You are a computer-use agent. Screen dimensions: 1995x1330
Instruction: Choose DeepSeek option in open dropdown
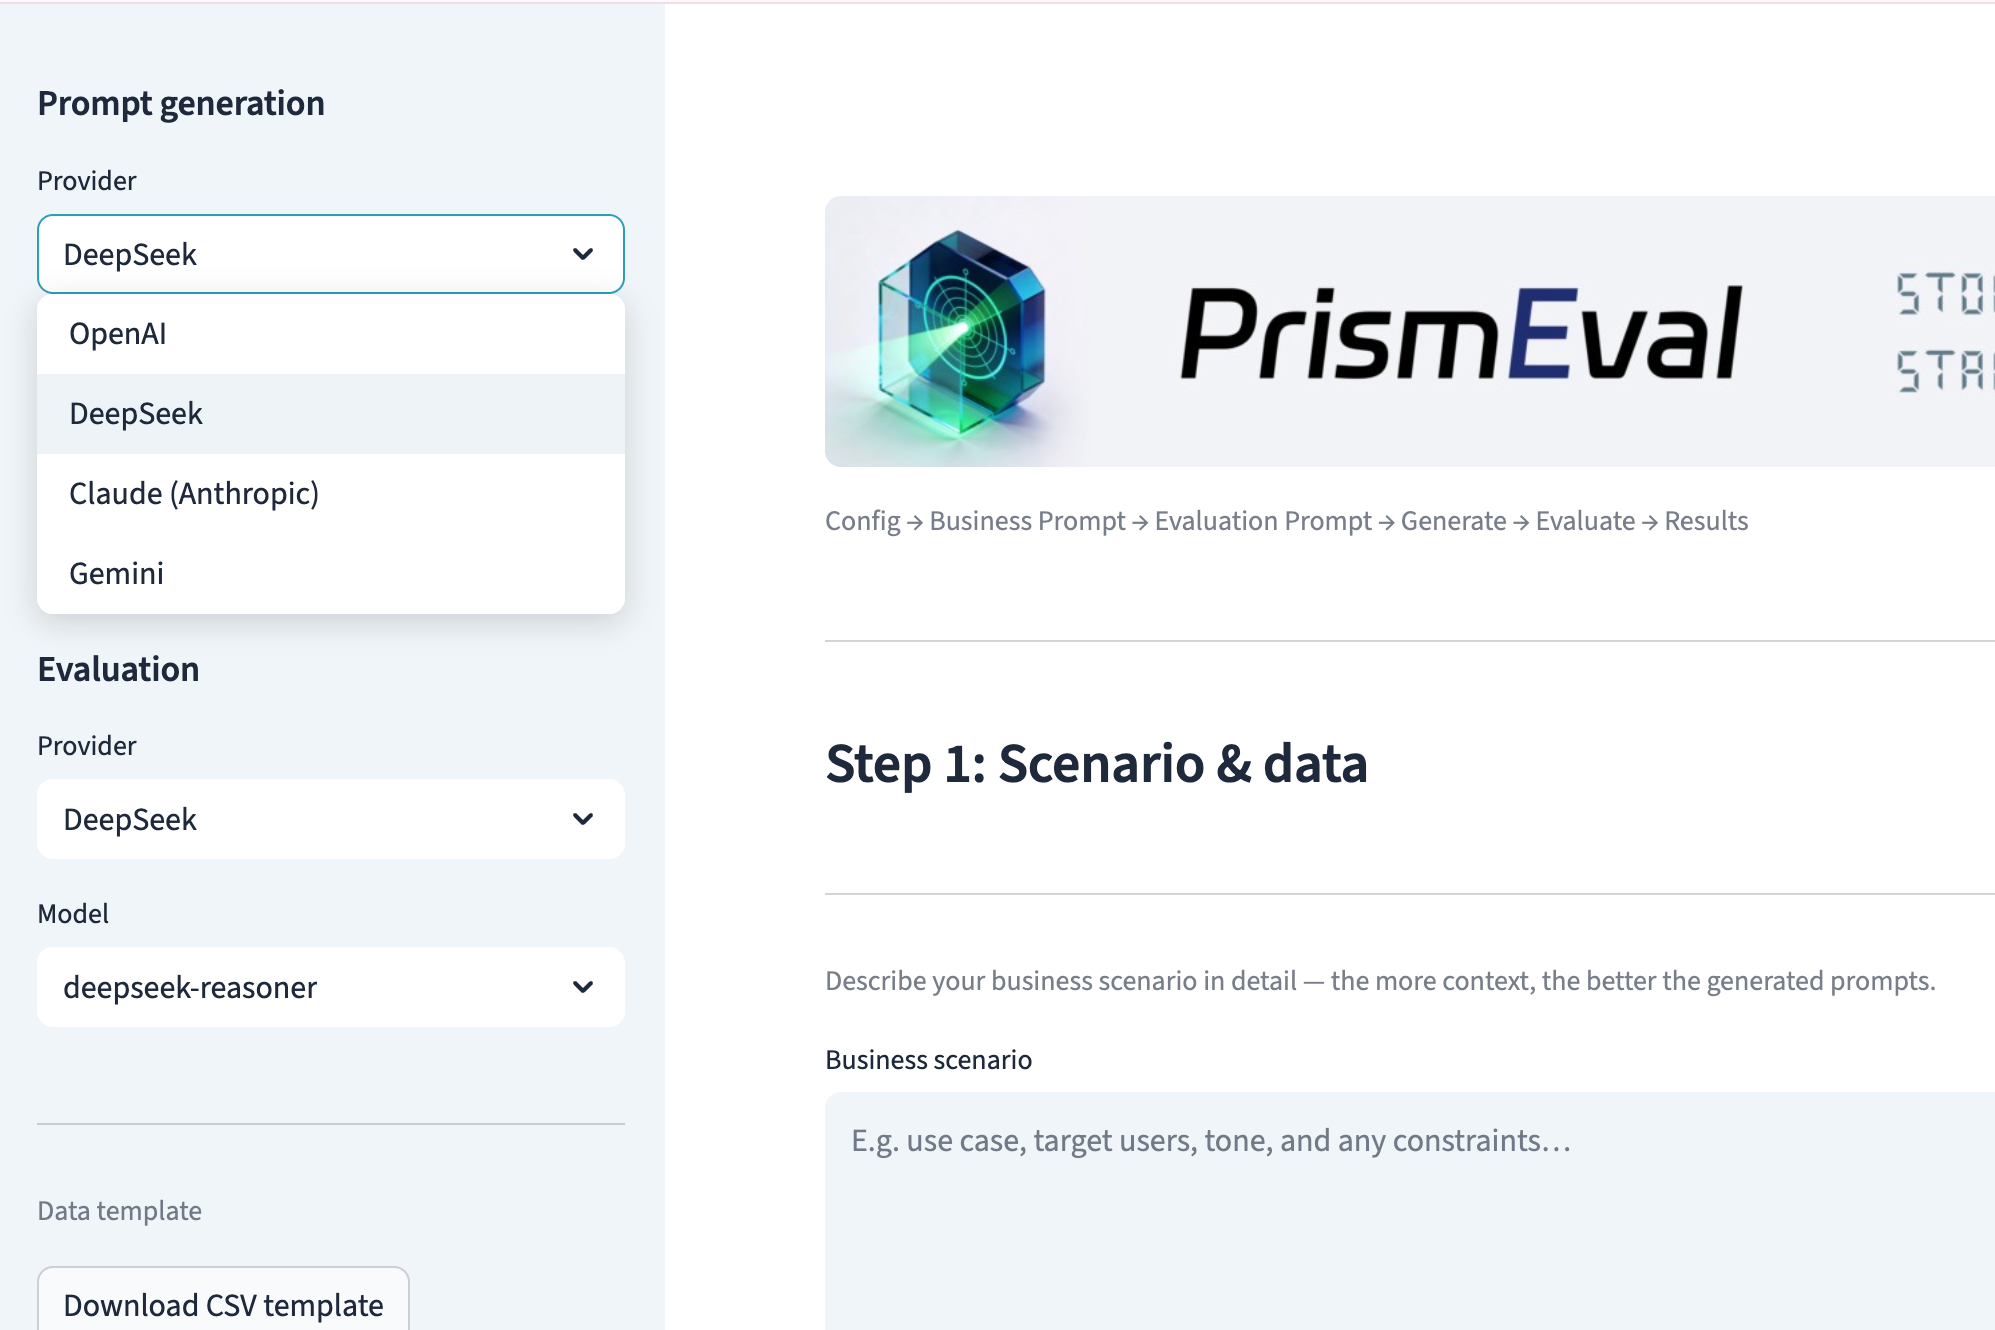tap(136, 414)
